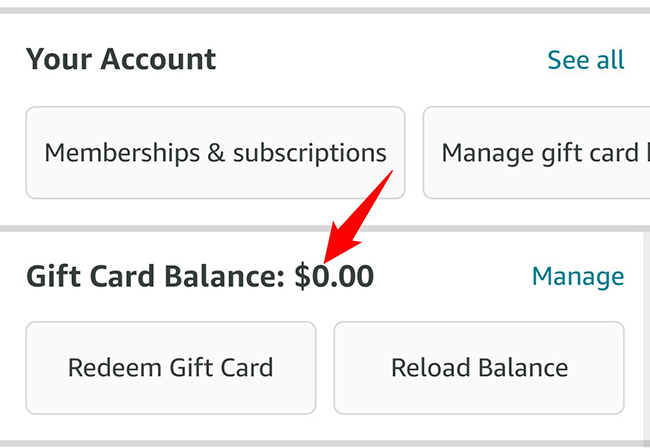Select the Your Account section title
Screen dimensions: 650x448
click(x=121, y=60)
